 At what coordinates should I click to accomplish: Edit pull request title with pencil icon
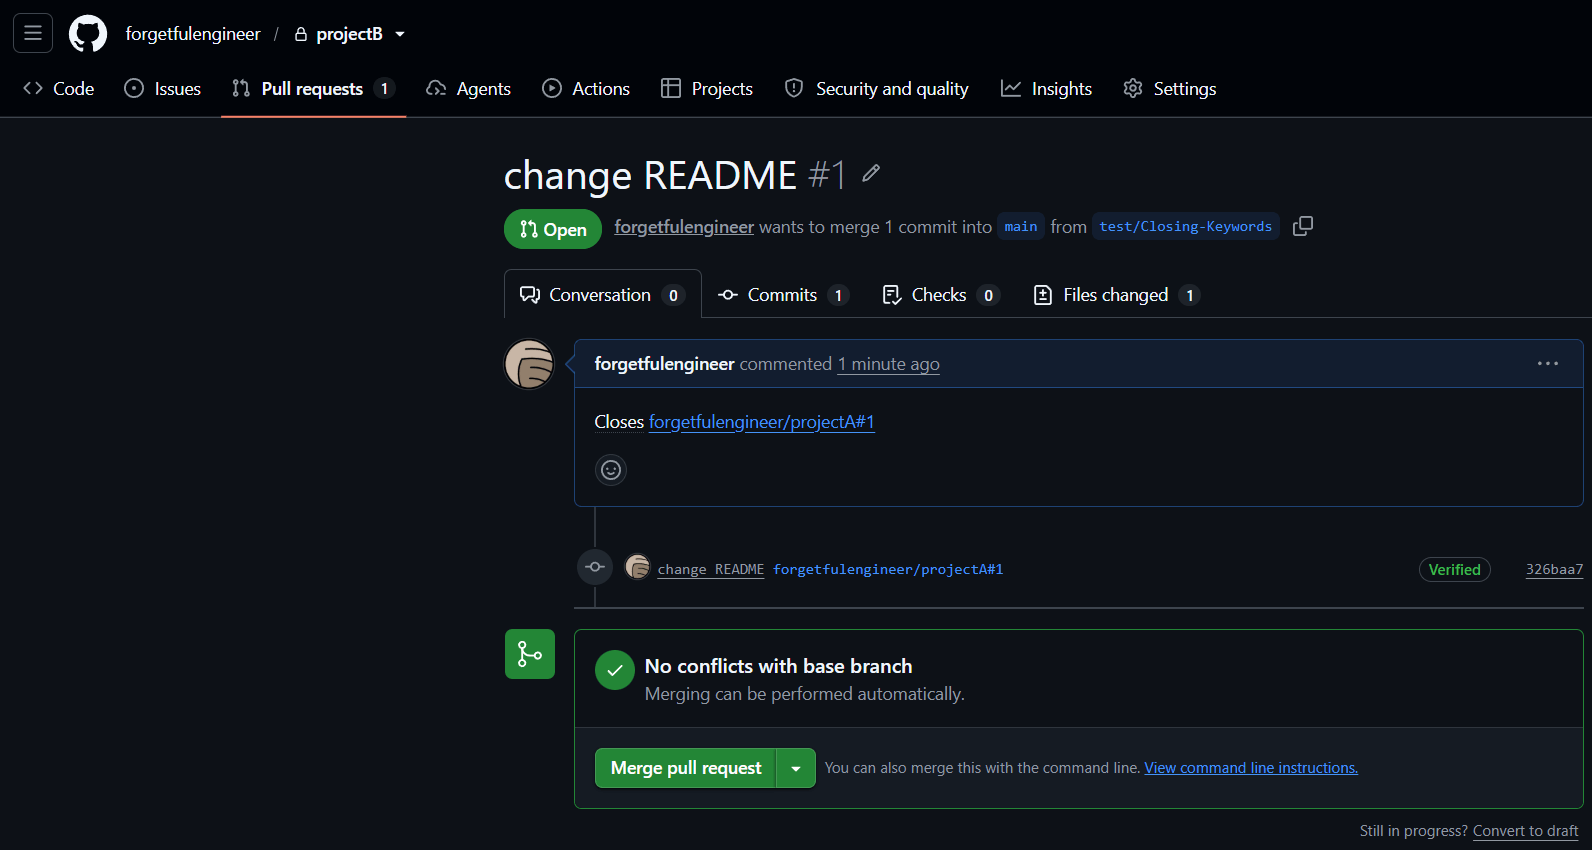click(x=871, y=173)
